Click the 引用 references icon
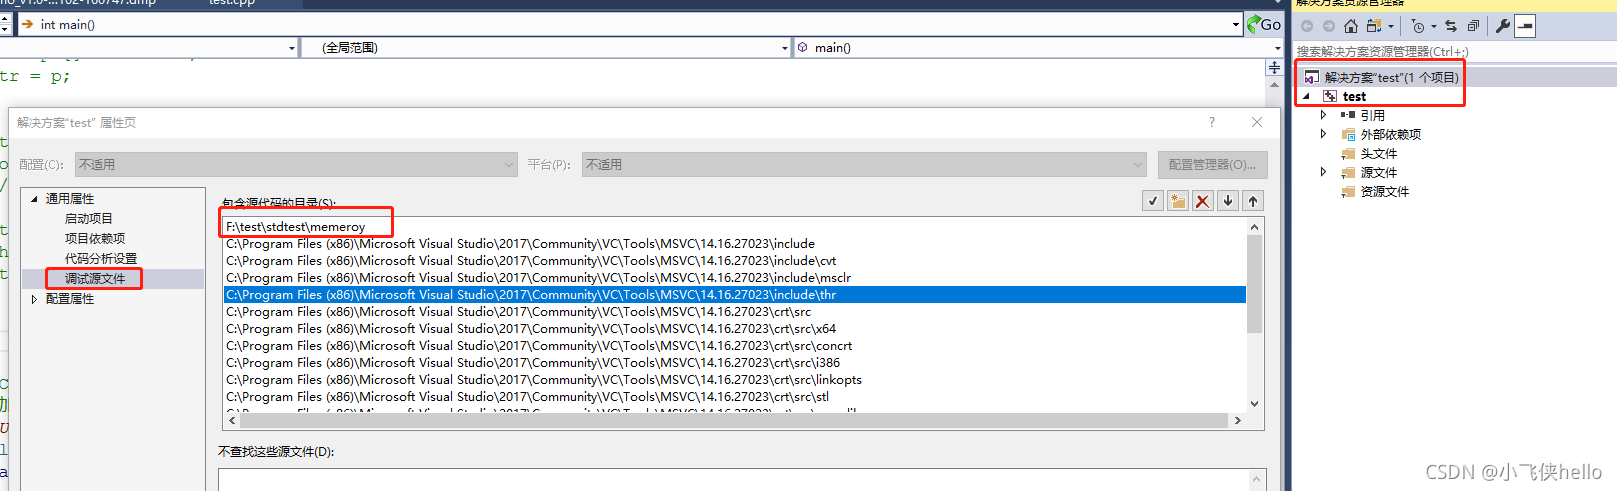Viewport: 1617px width, 491px height. pyautogui.click(x=1348, y=115)
